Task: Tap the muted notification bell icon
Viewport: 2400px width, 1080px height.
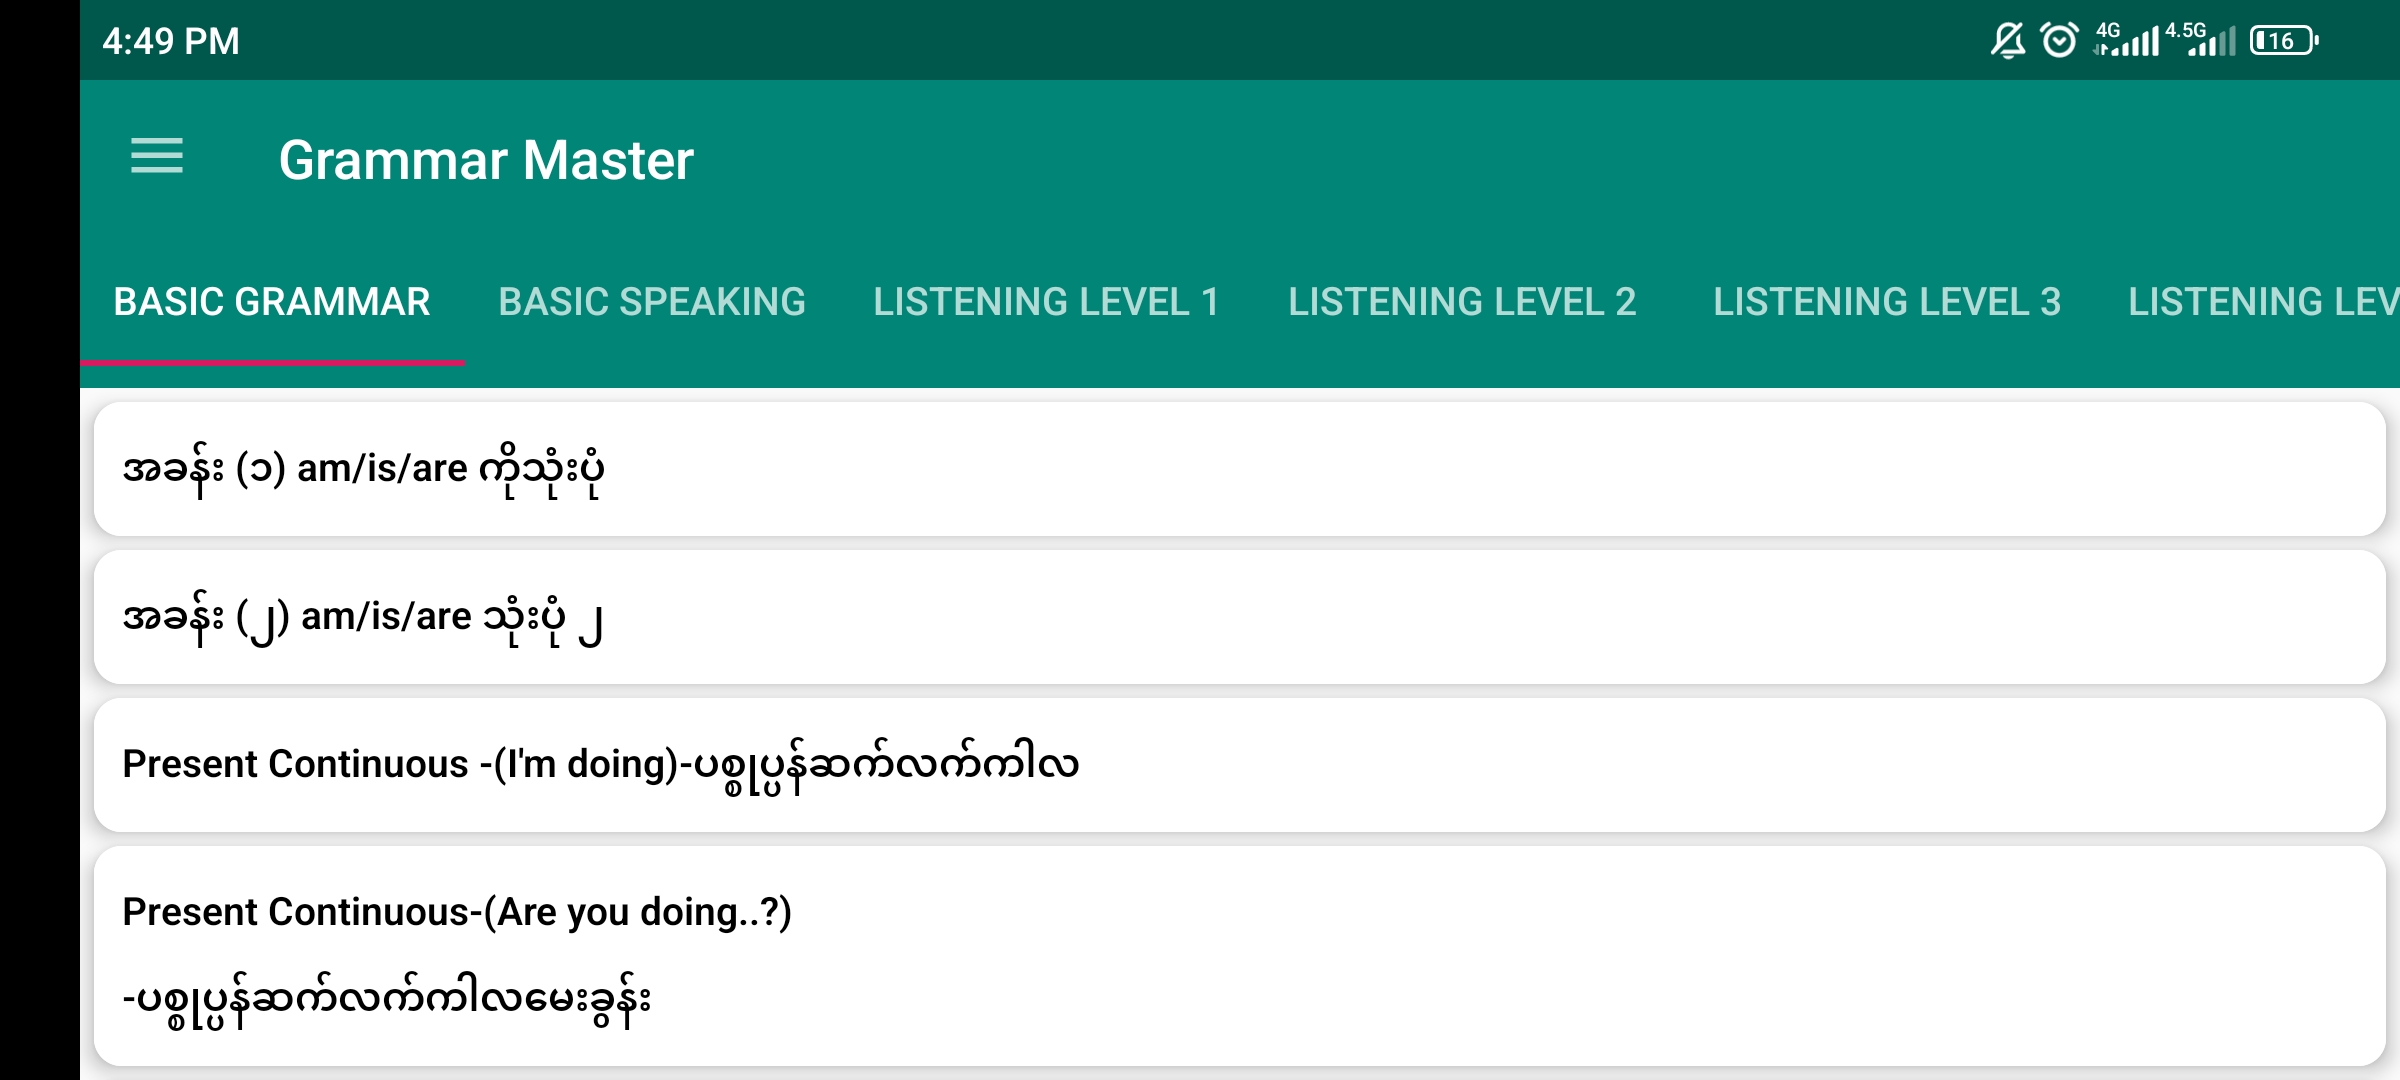Action: point(2007,41)
